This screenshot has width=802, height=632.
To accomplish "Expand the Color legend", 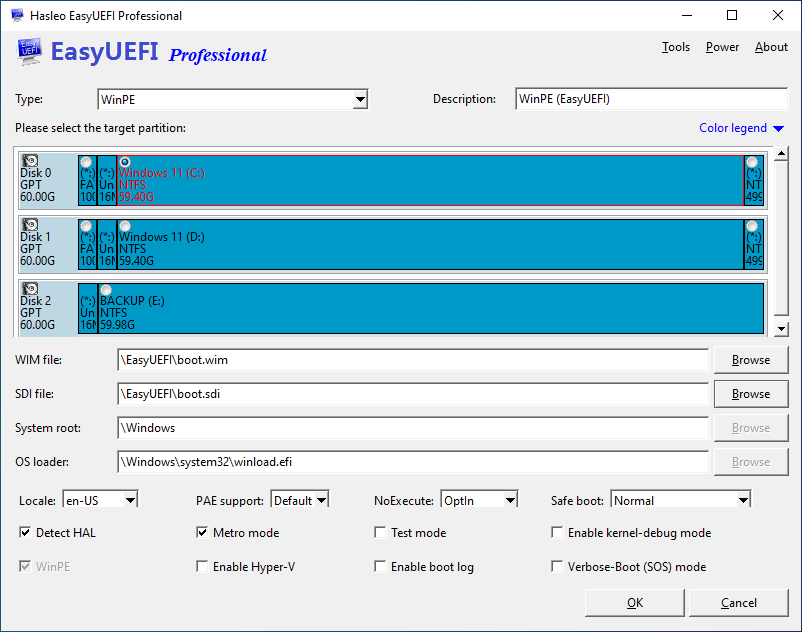I will [741, 128].
